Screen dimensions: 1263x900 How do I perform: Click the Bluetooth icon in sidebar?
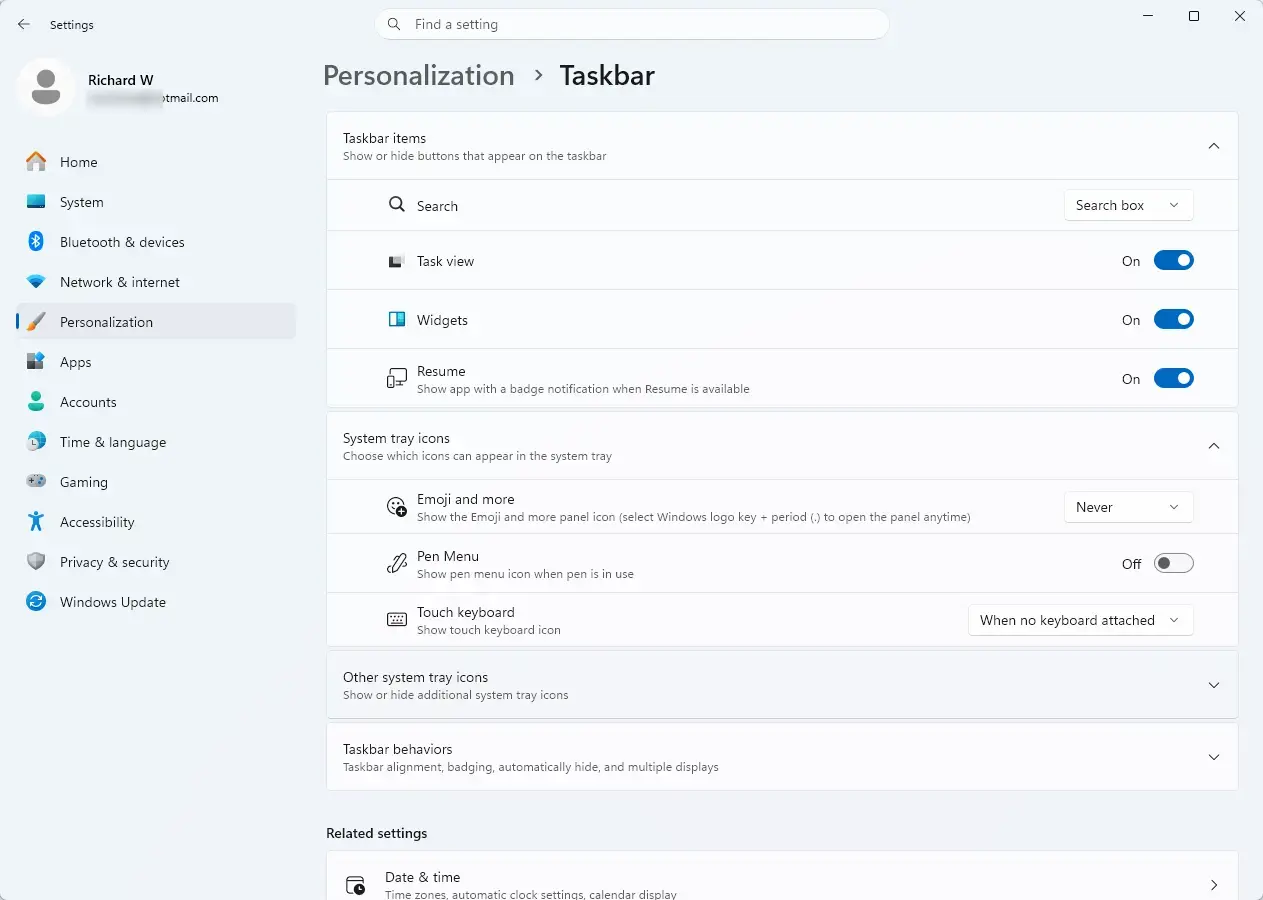click(x=36, y=242)
